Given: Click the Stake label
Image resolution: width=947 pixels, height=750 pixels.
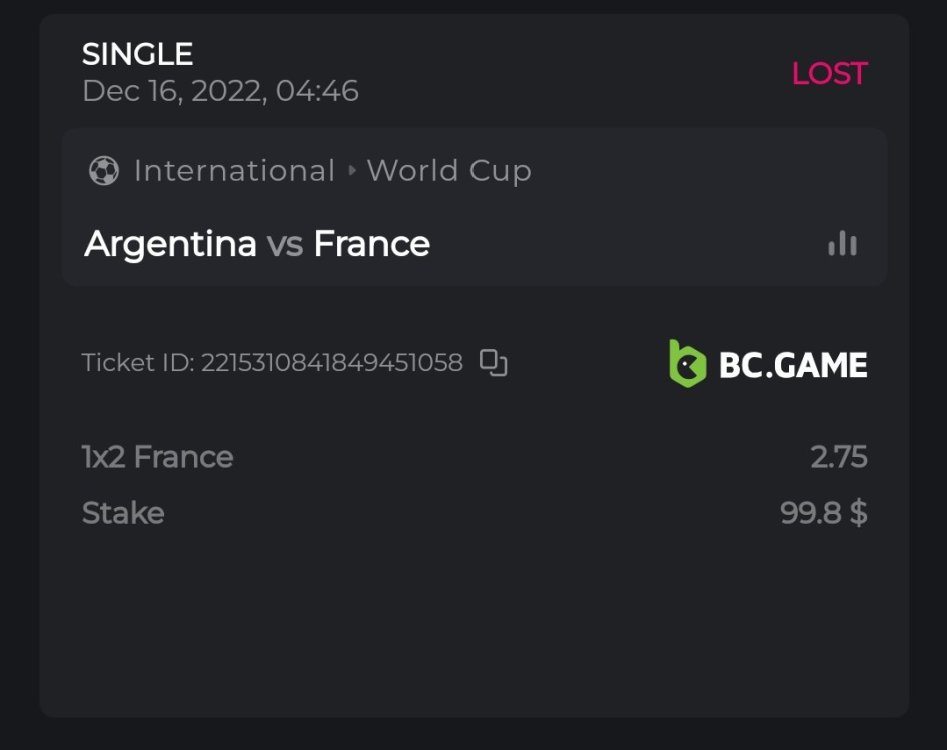Looking at the screenshot, I should (123, 513).
